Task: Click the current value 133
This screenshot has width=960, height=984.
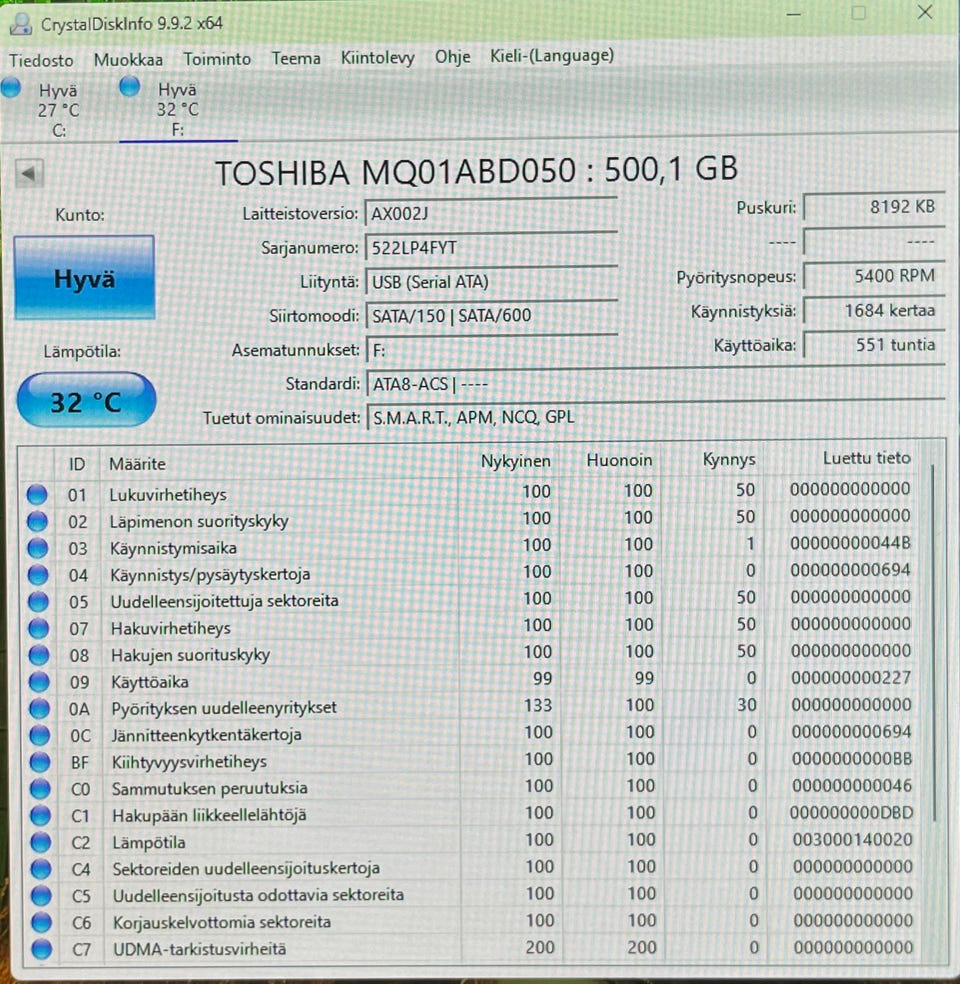Action: (x=538, y=705)
